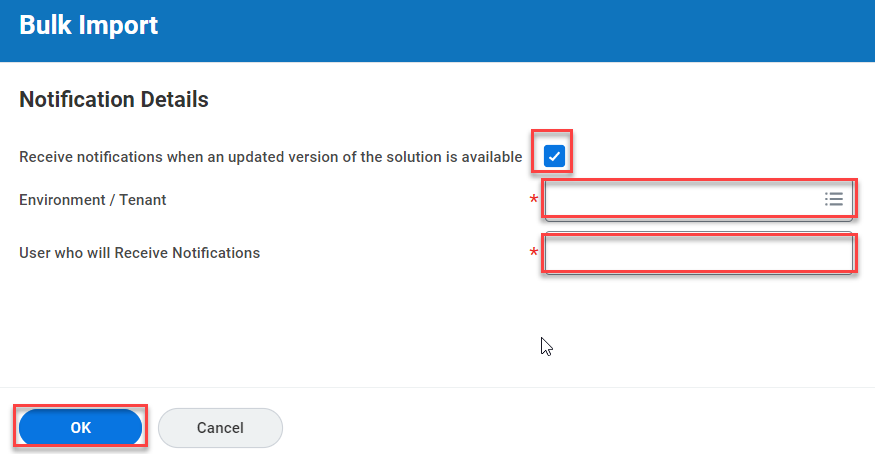
Task: Click the "Receive notifications when an updated version" label
Action: [x=270, y=157]
